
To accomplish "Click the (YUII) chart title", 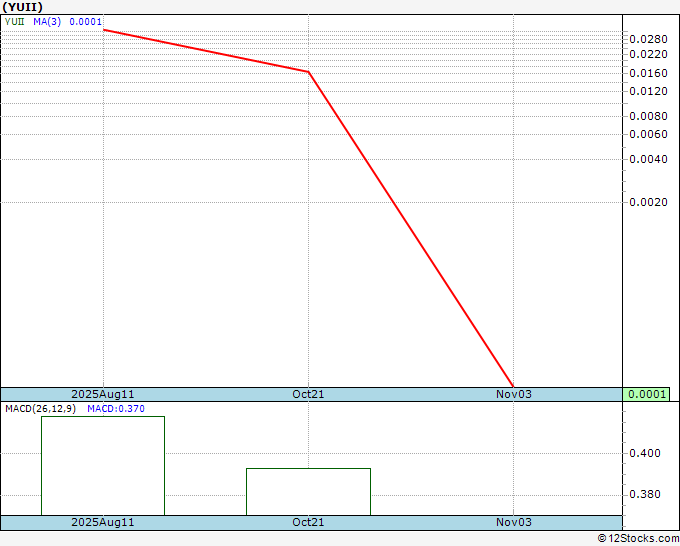I will pos(23,7).
